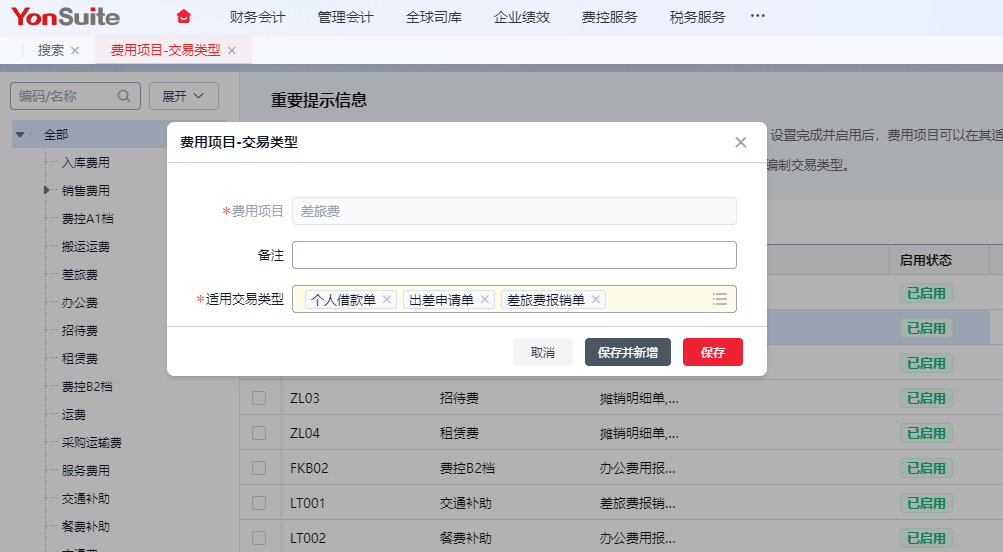
Task: Open the 财务会计 menu
Action: pos(257,17)
